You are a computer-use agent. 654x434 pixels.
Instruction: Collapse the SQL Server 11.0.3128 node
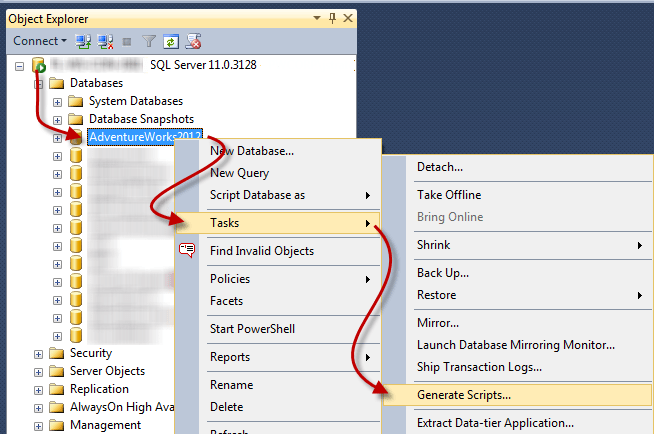[19, 66]
